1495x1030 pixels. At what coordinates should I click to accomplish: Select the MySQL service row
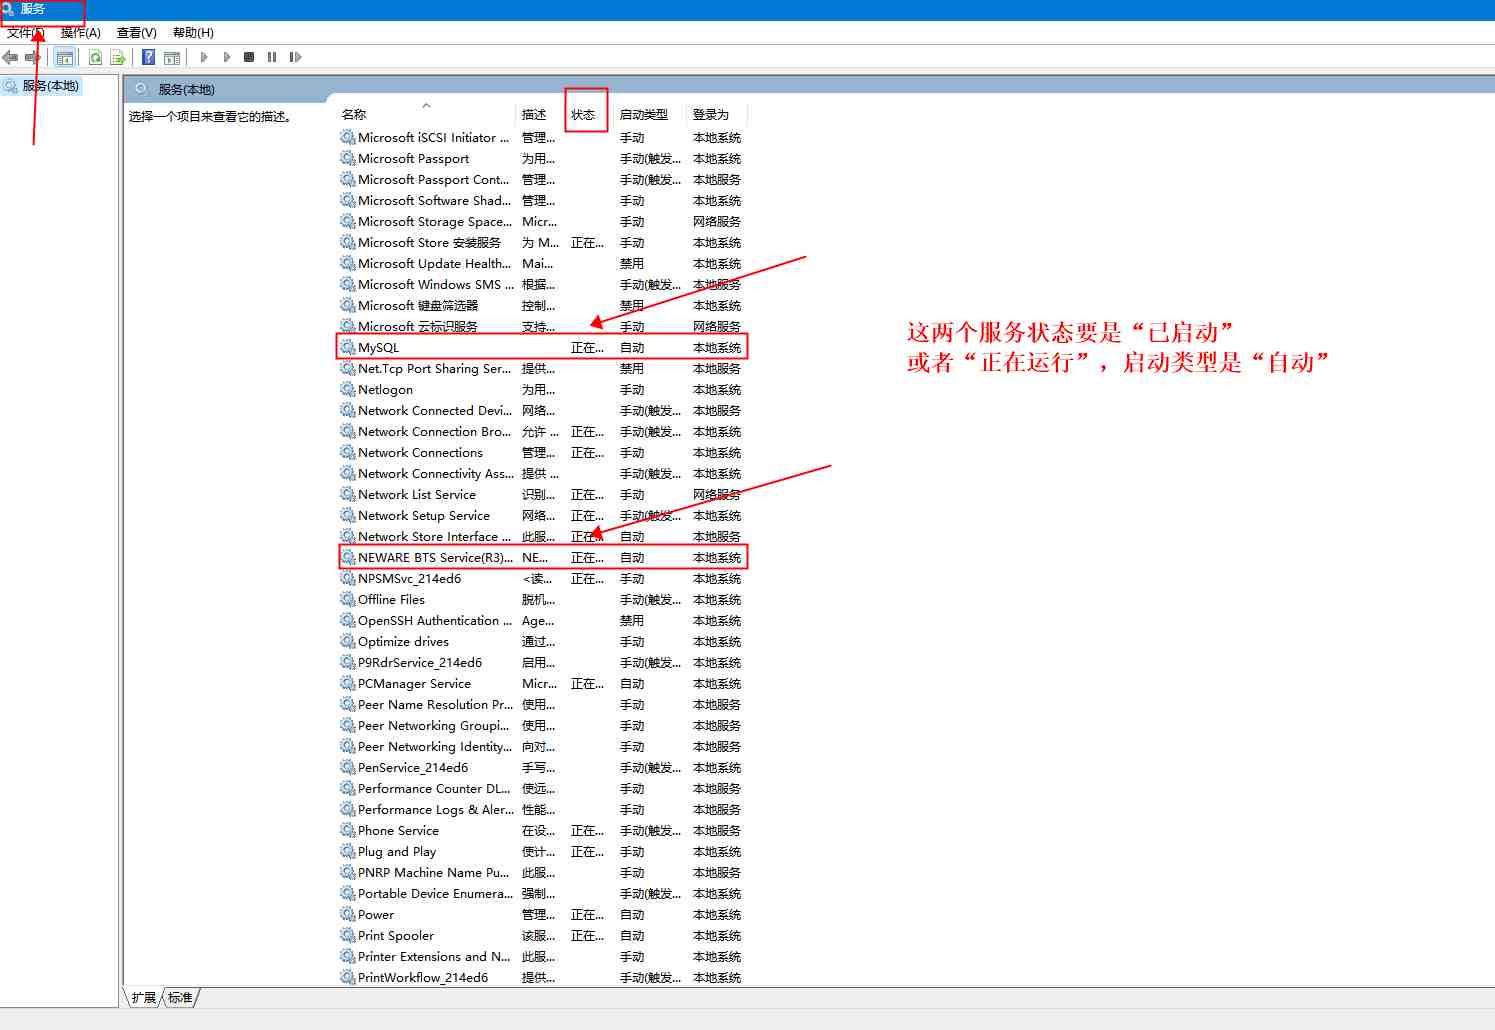(x=541, y=347)
